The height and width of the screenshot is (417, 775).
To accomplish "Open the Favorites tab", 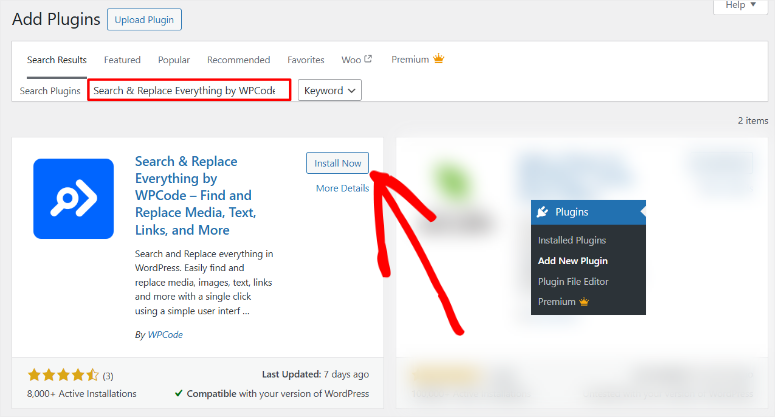I will 306,60.
